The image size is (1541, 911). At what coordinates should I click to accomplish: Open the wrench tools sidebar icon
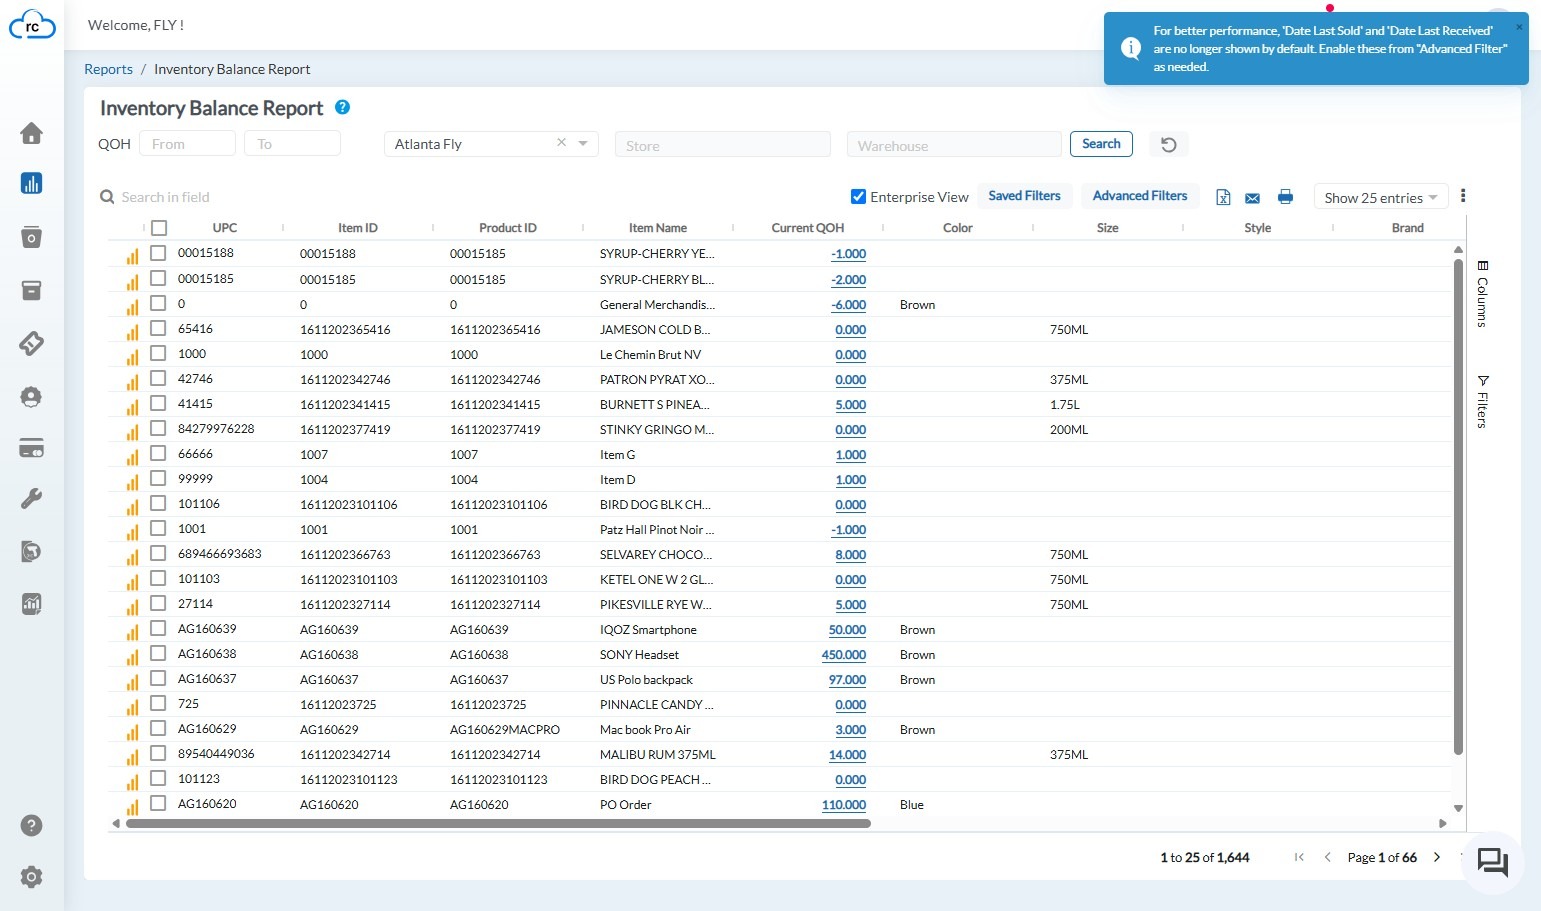coord(31,499)
